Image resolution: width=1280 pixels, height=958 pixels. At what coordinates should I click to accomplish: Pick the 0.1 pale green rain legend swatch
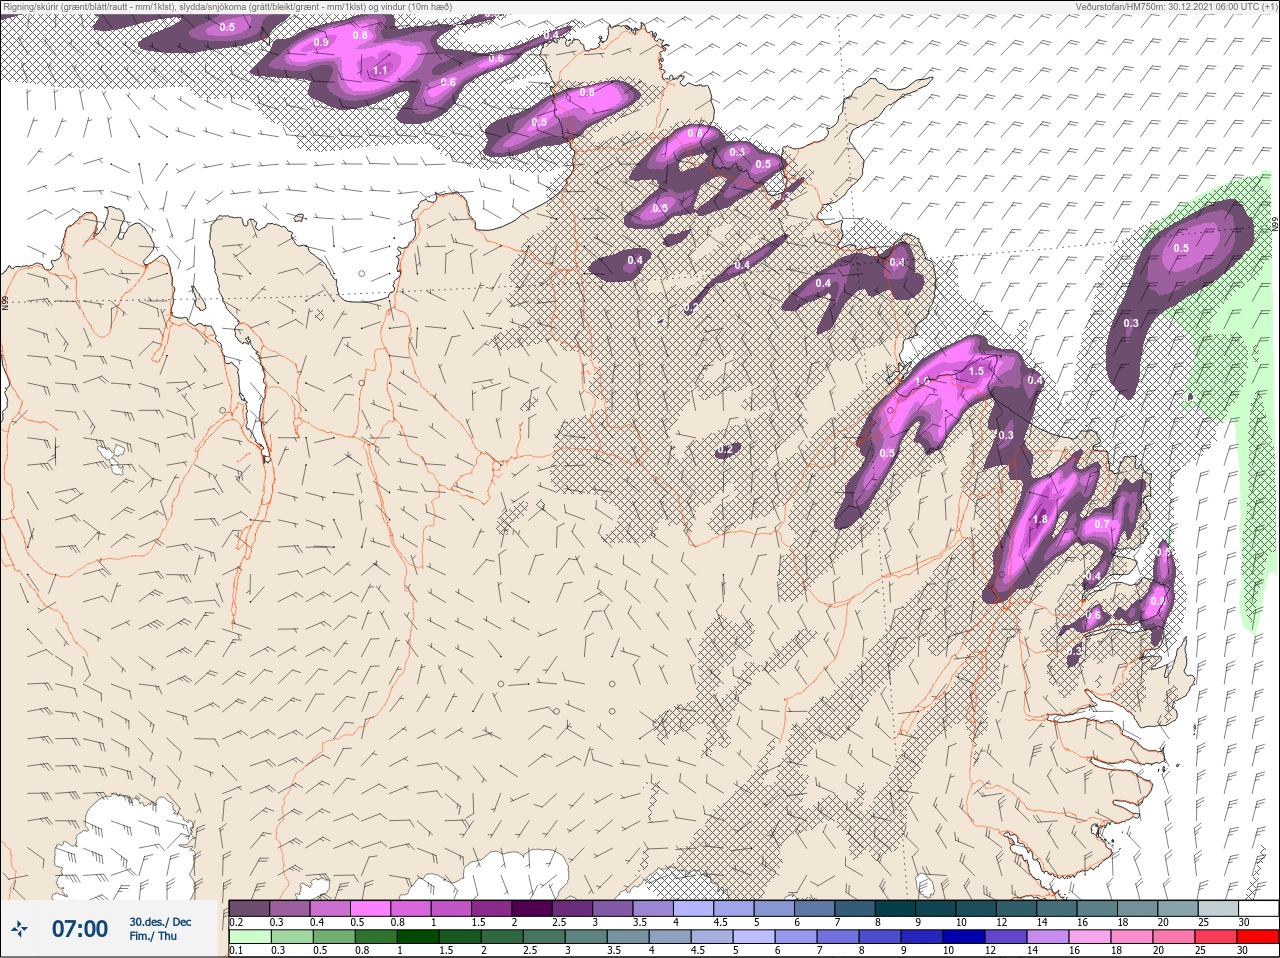click(x=249, y=938)
